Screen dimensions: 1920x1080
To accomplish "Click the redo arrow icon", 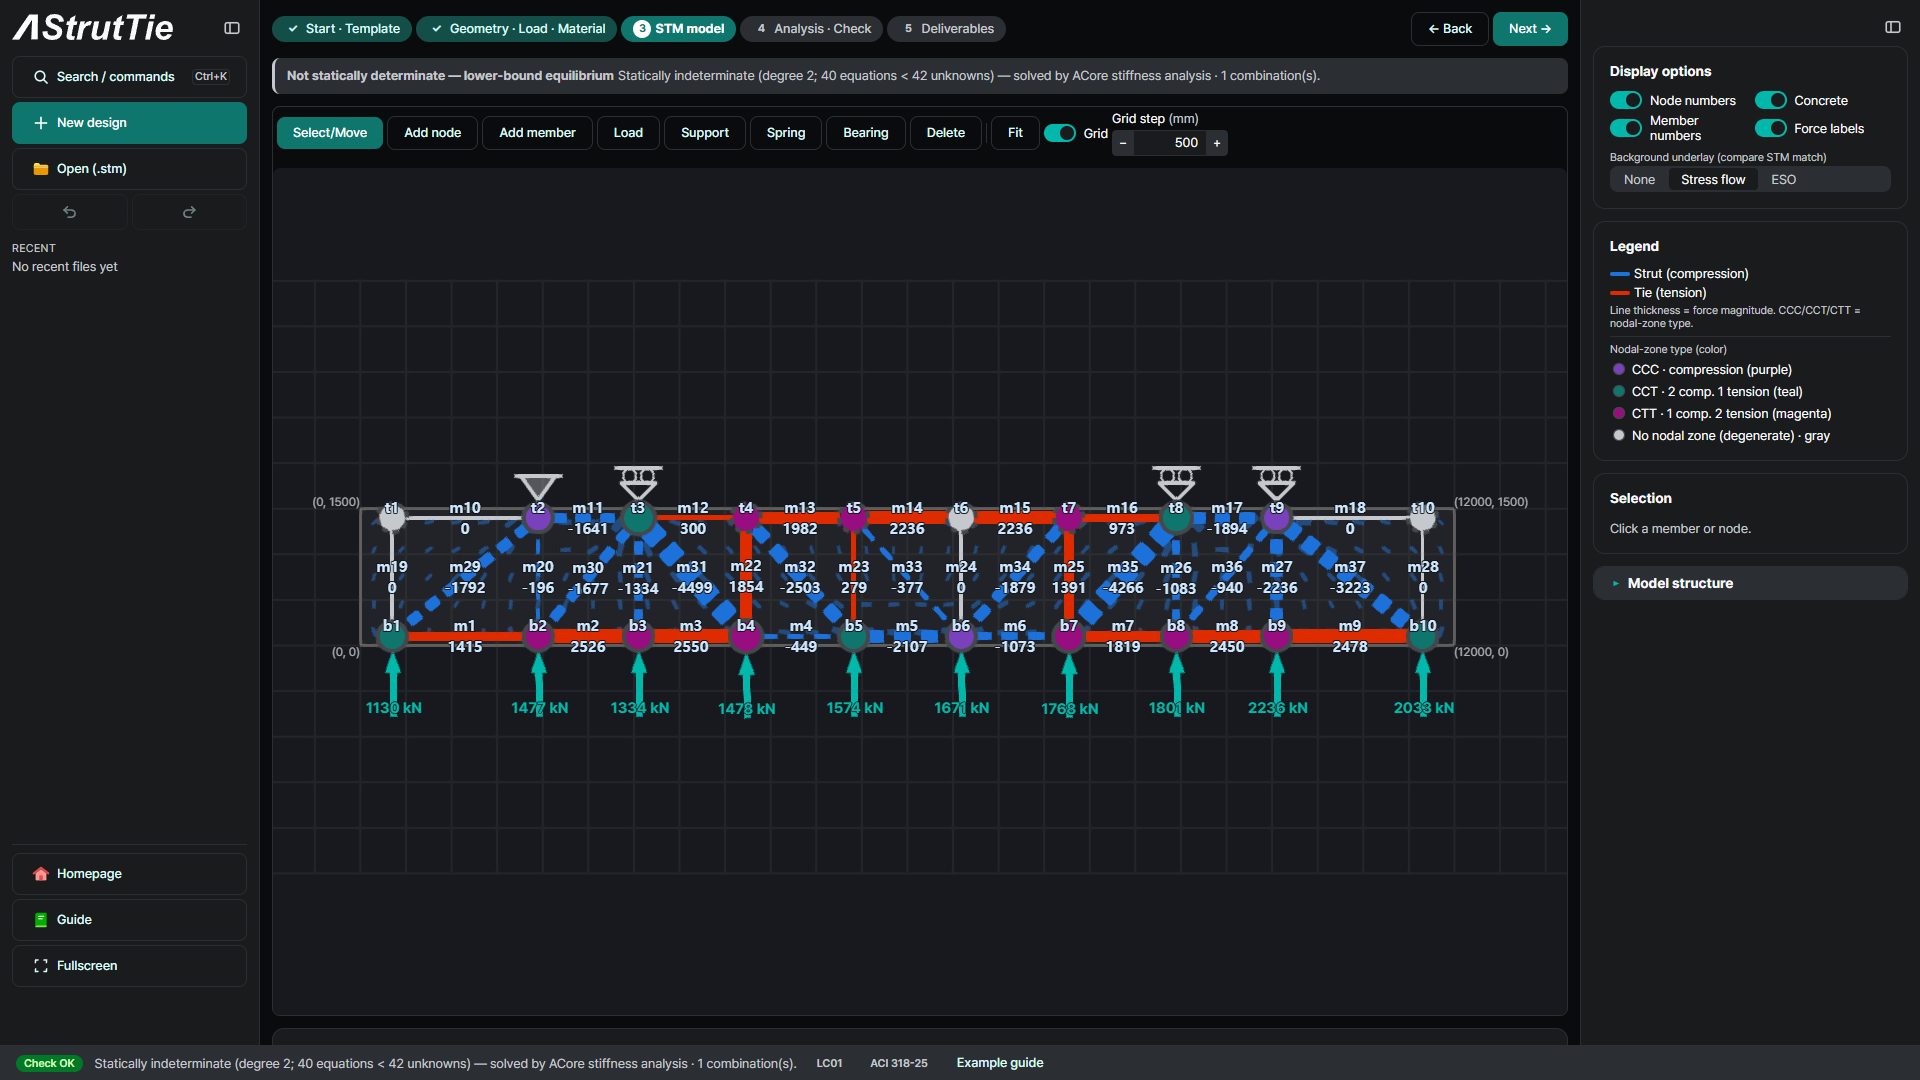I will [x=189, y=212].
